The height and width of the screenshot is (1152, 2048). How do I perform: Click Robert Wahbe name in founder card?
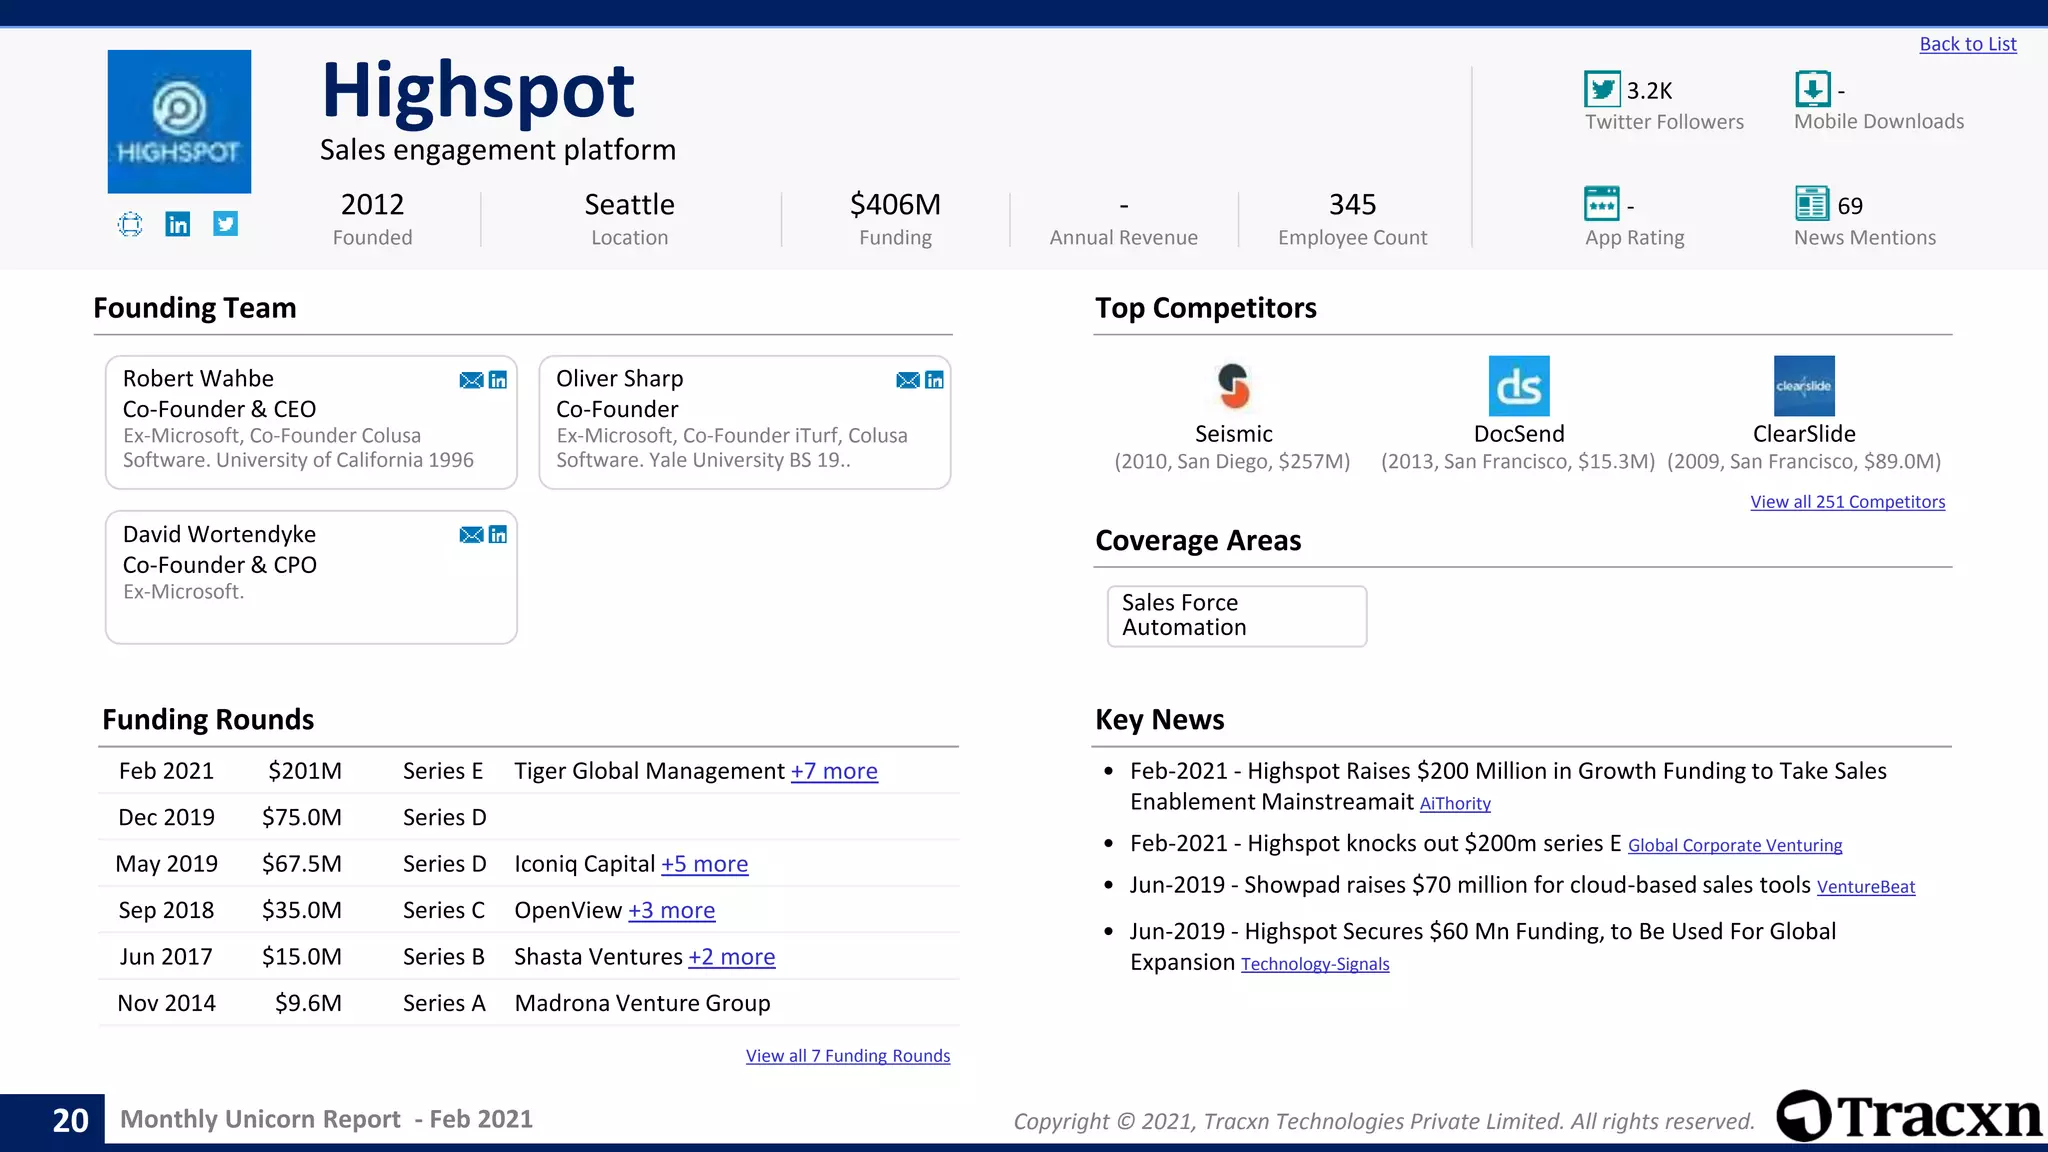(x=198, y=379)
